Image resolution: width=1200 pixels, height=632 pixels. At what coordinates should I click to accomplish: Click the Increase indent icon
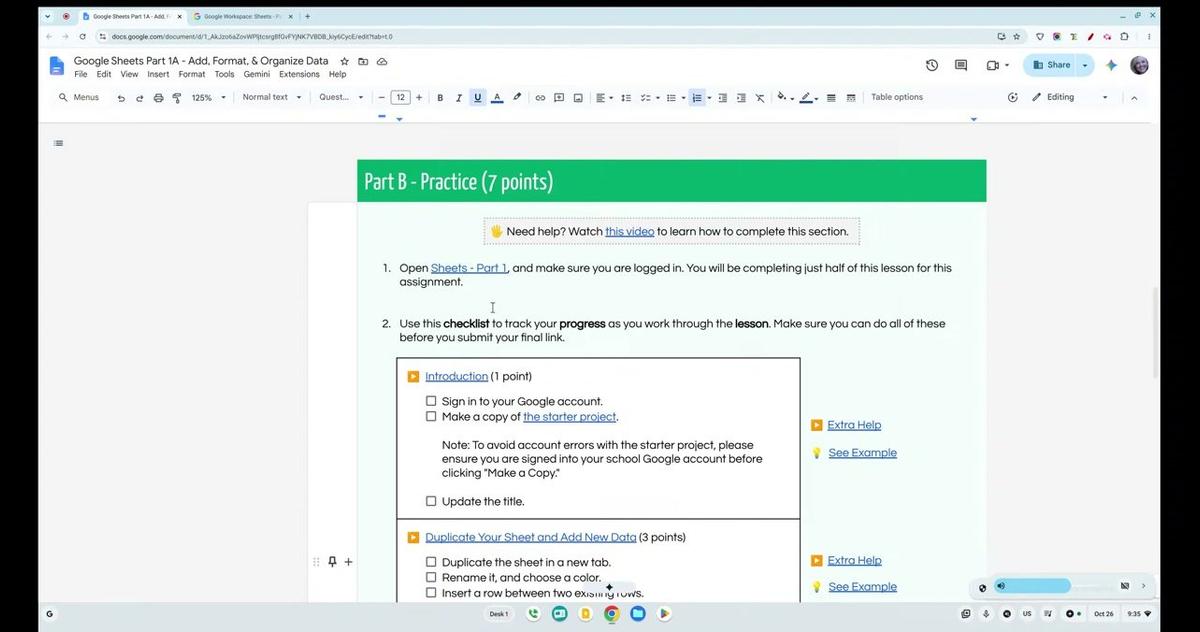[x=741, y=98]
